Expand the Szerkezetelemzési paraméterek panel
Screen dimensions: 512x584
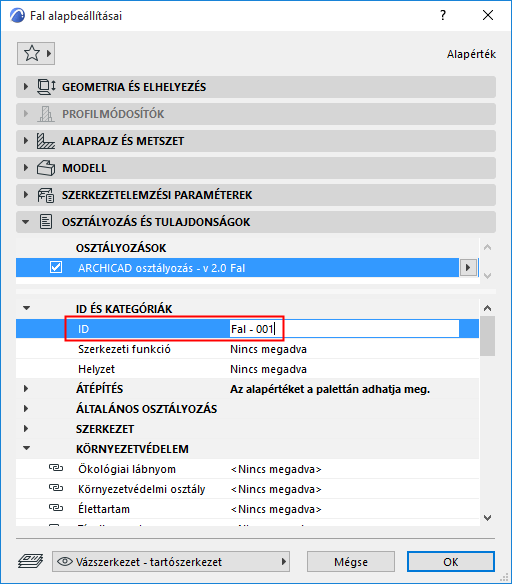click(x=25, y=195)
